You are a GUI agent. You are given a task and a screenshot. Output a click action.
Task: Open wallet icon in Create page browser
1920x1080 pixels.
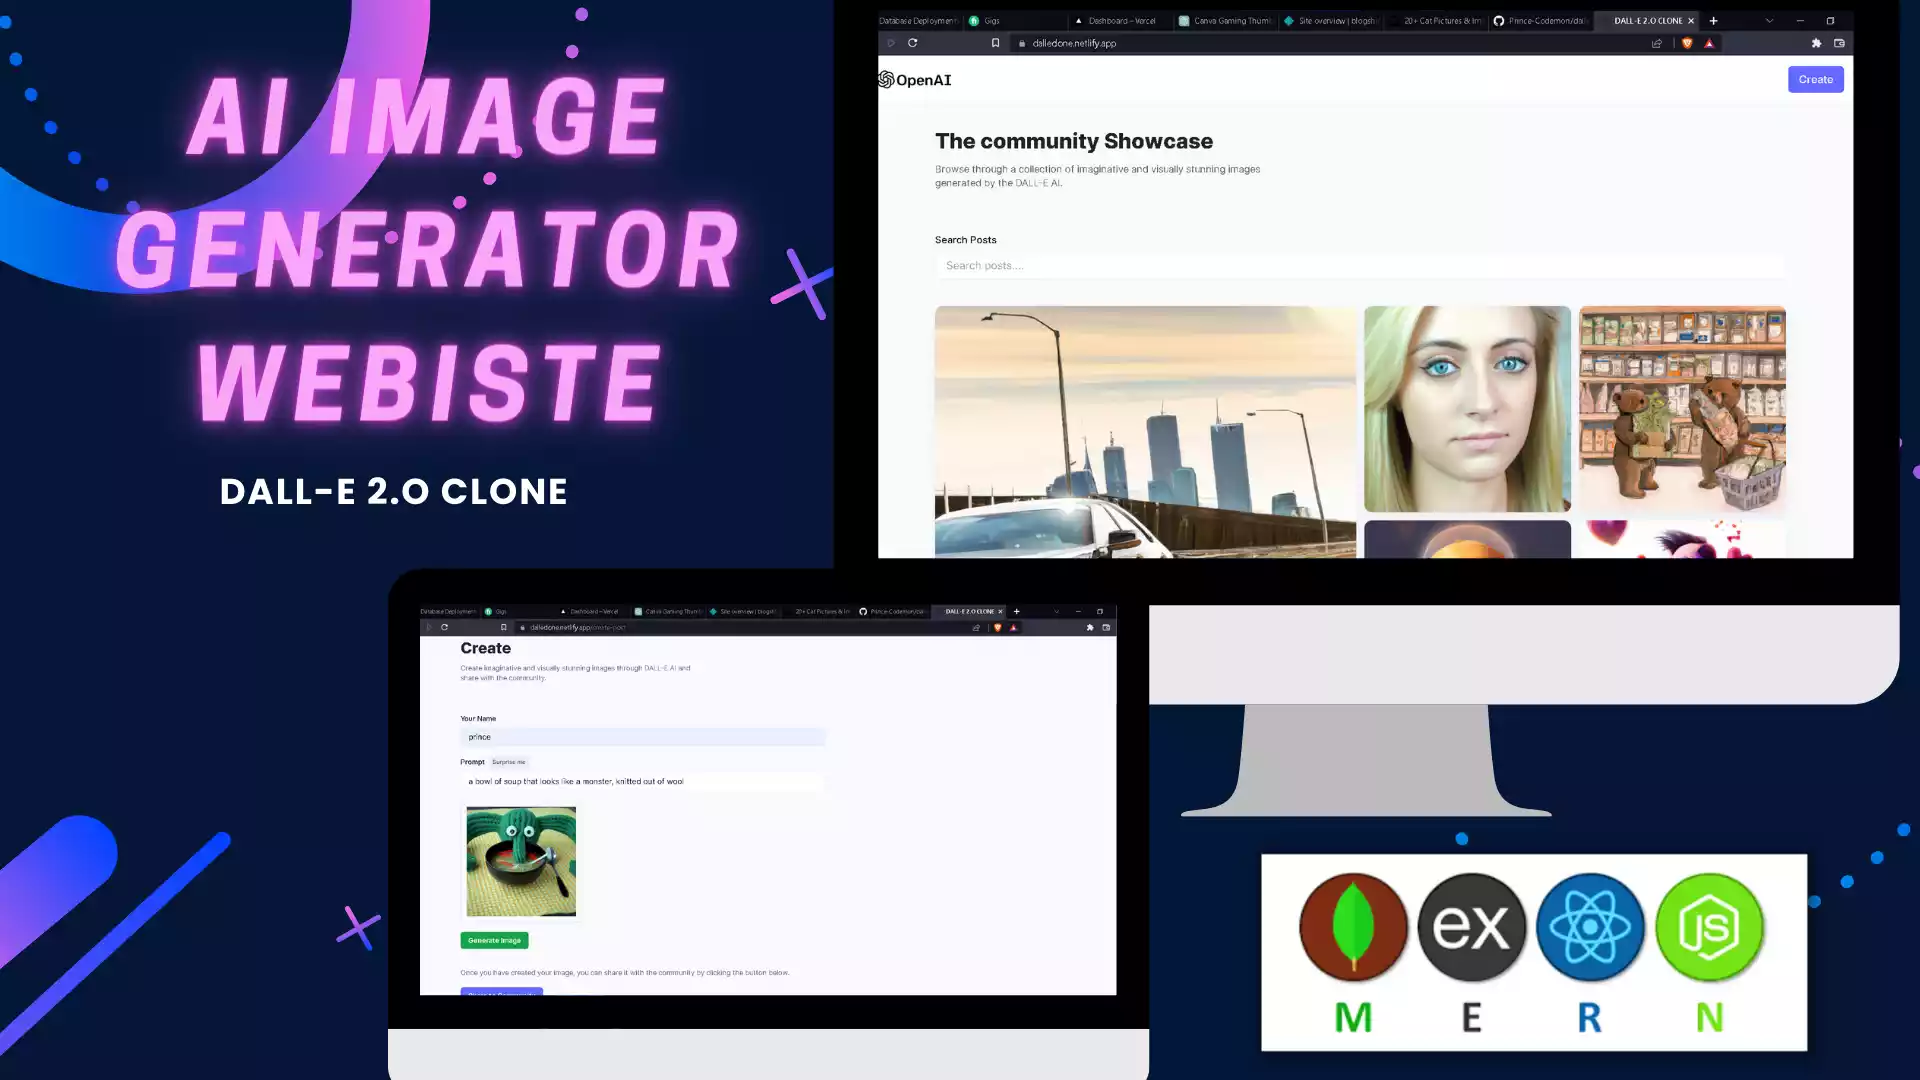point(1106,627)
